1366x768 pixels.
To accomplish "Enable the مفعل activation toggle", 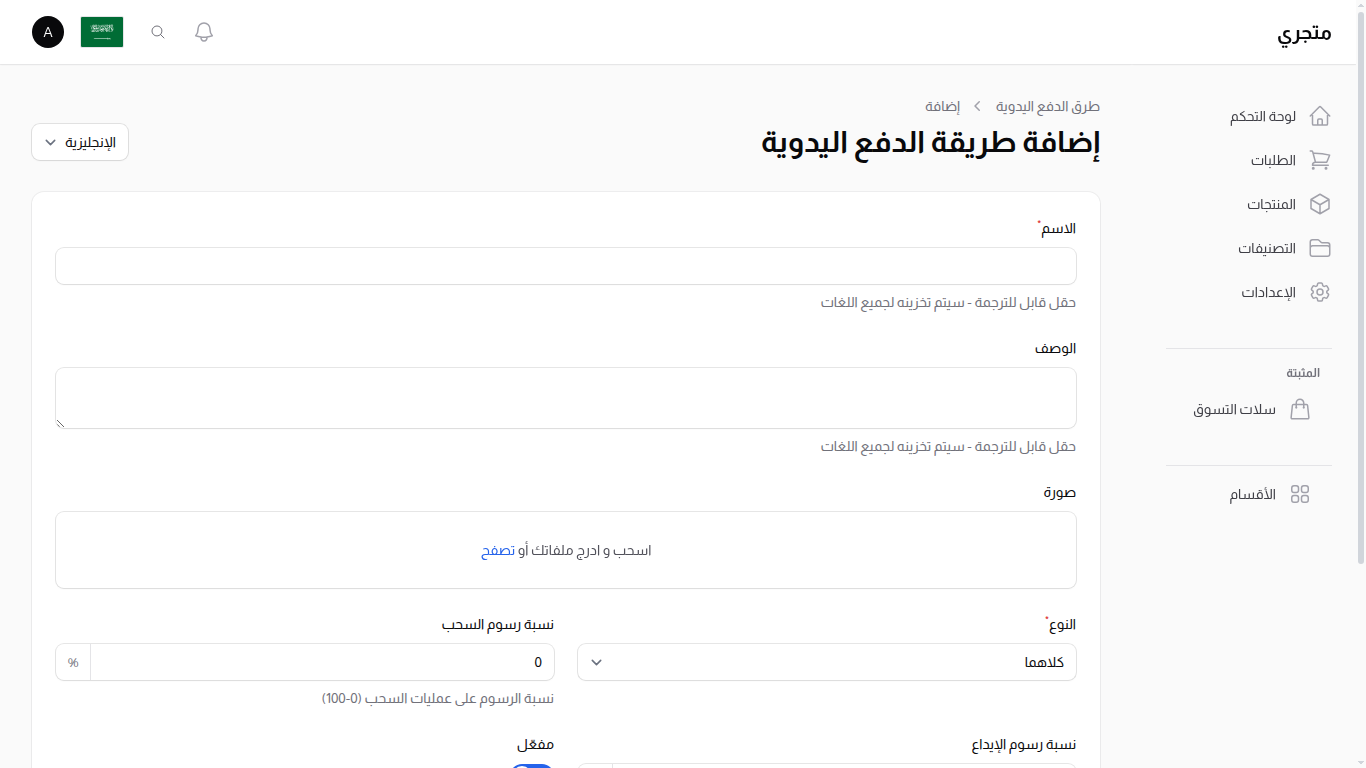I will pos(531,765).
